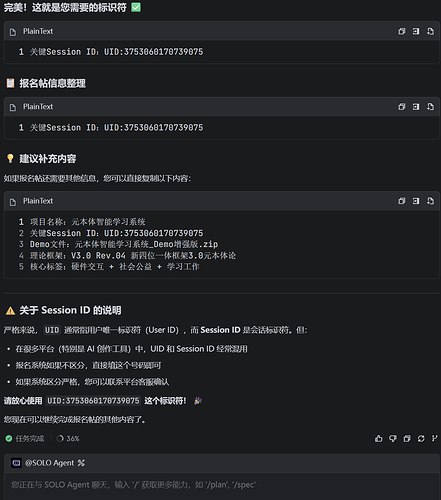The height and width of the screenshot is (500, 441).
Task: Click line 3 Demo文件 zip filename
Action: click(x=124, y=244)
